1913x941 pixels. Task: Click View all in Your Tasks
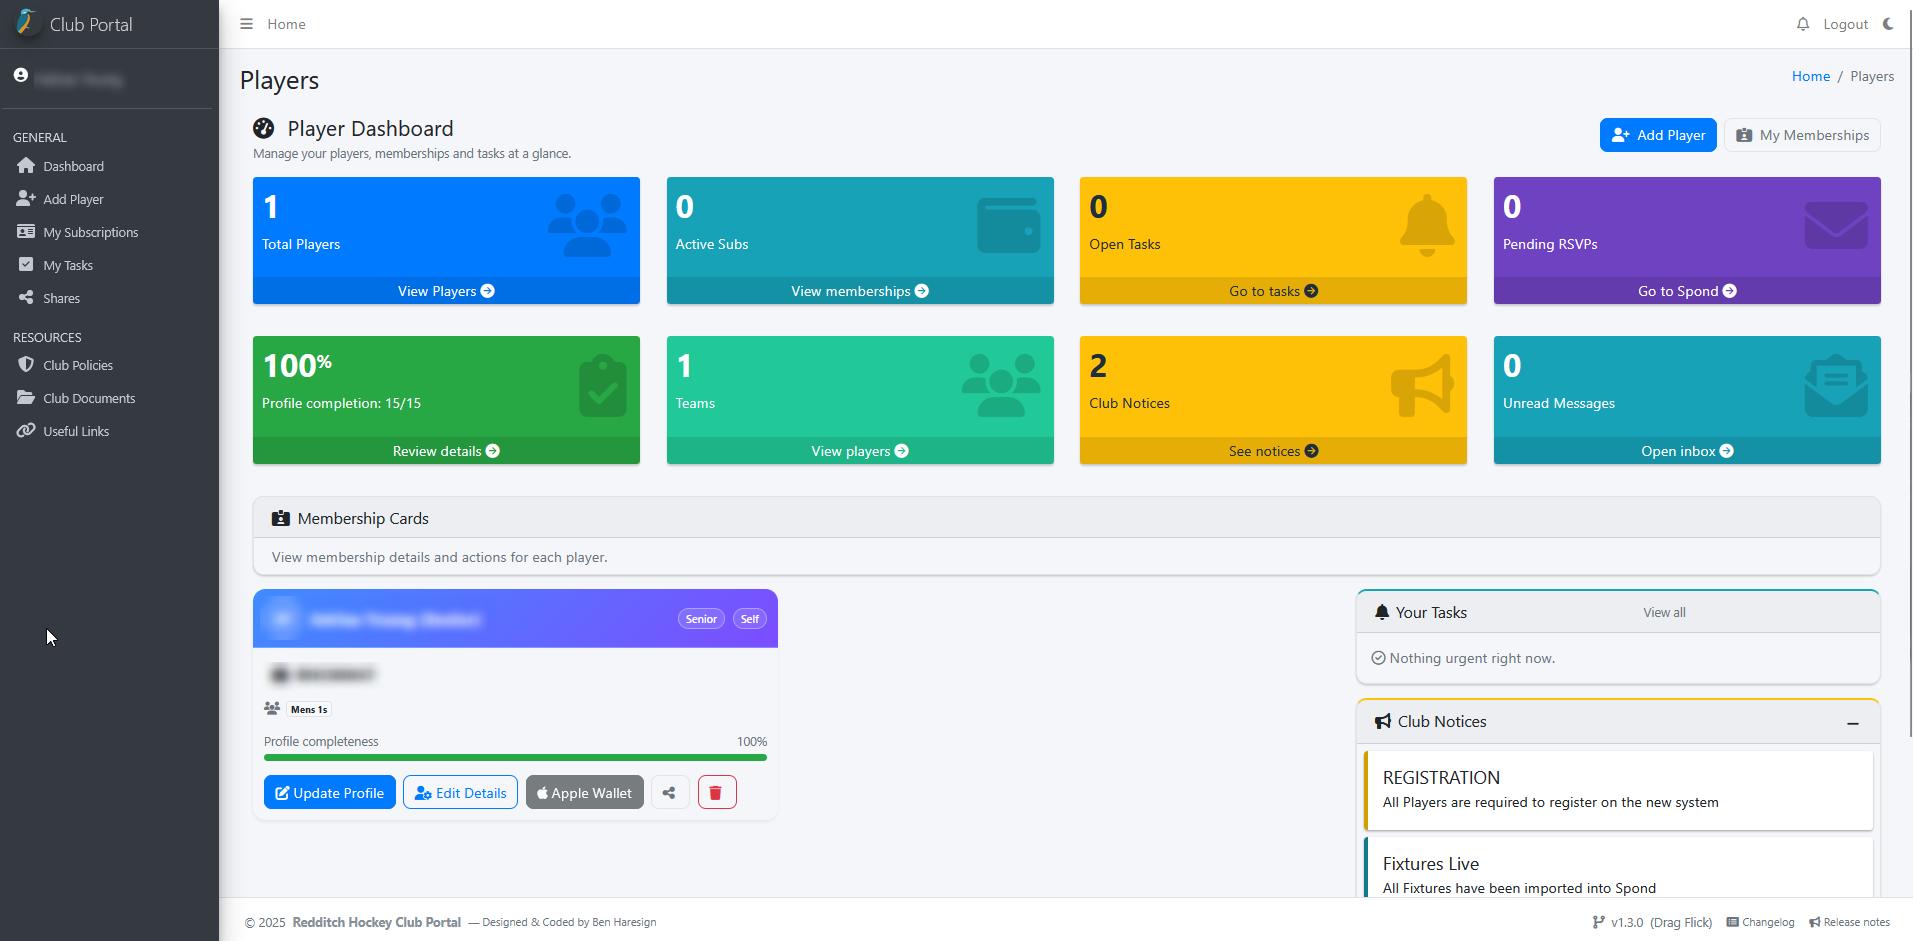coord(1664,612)
